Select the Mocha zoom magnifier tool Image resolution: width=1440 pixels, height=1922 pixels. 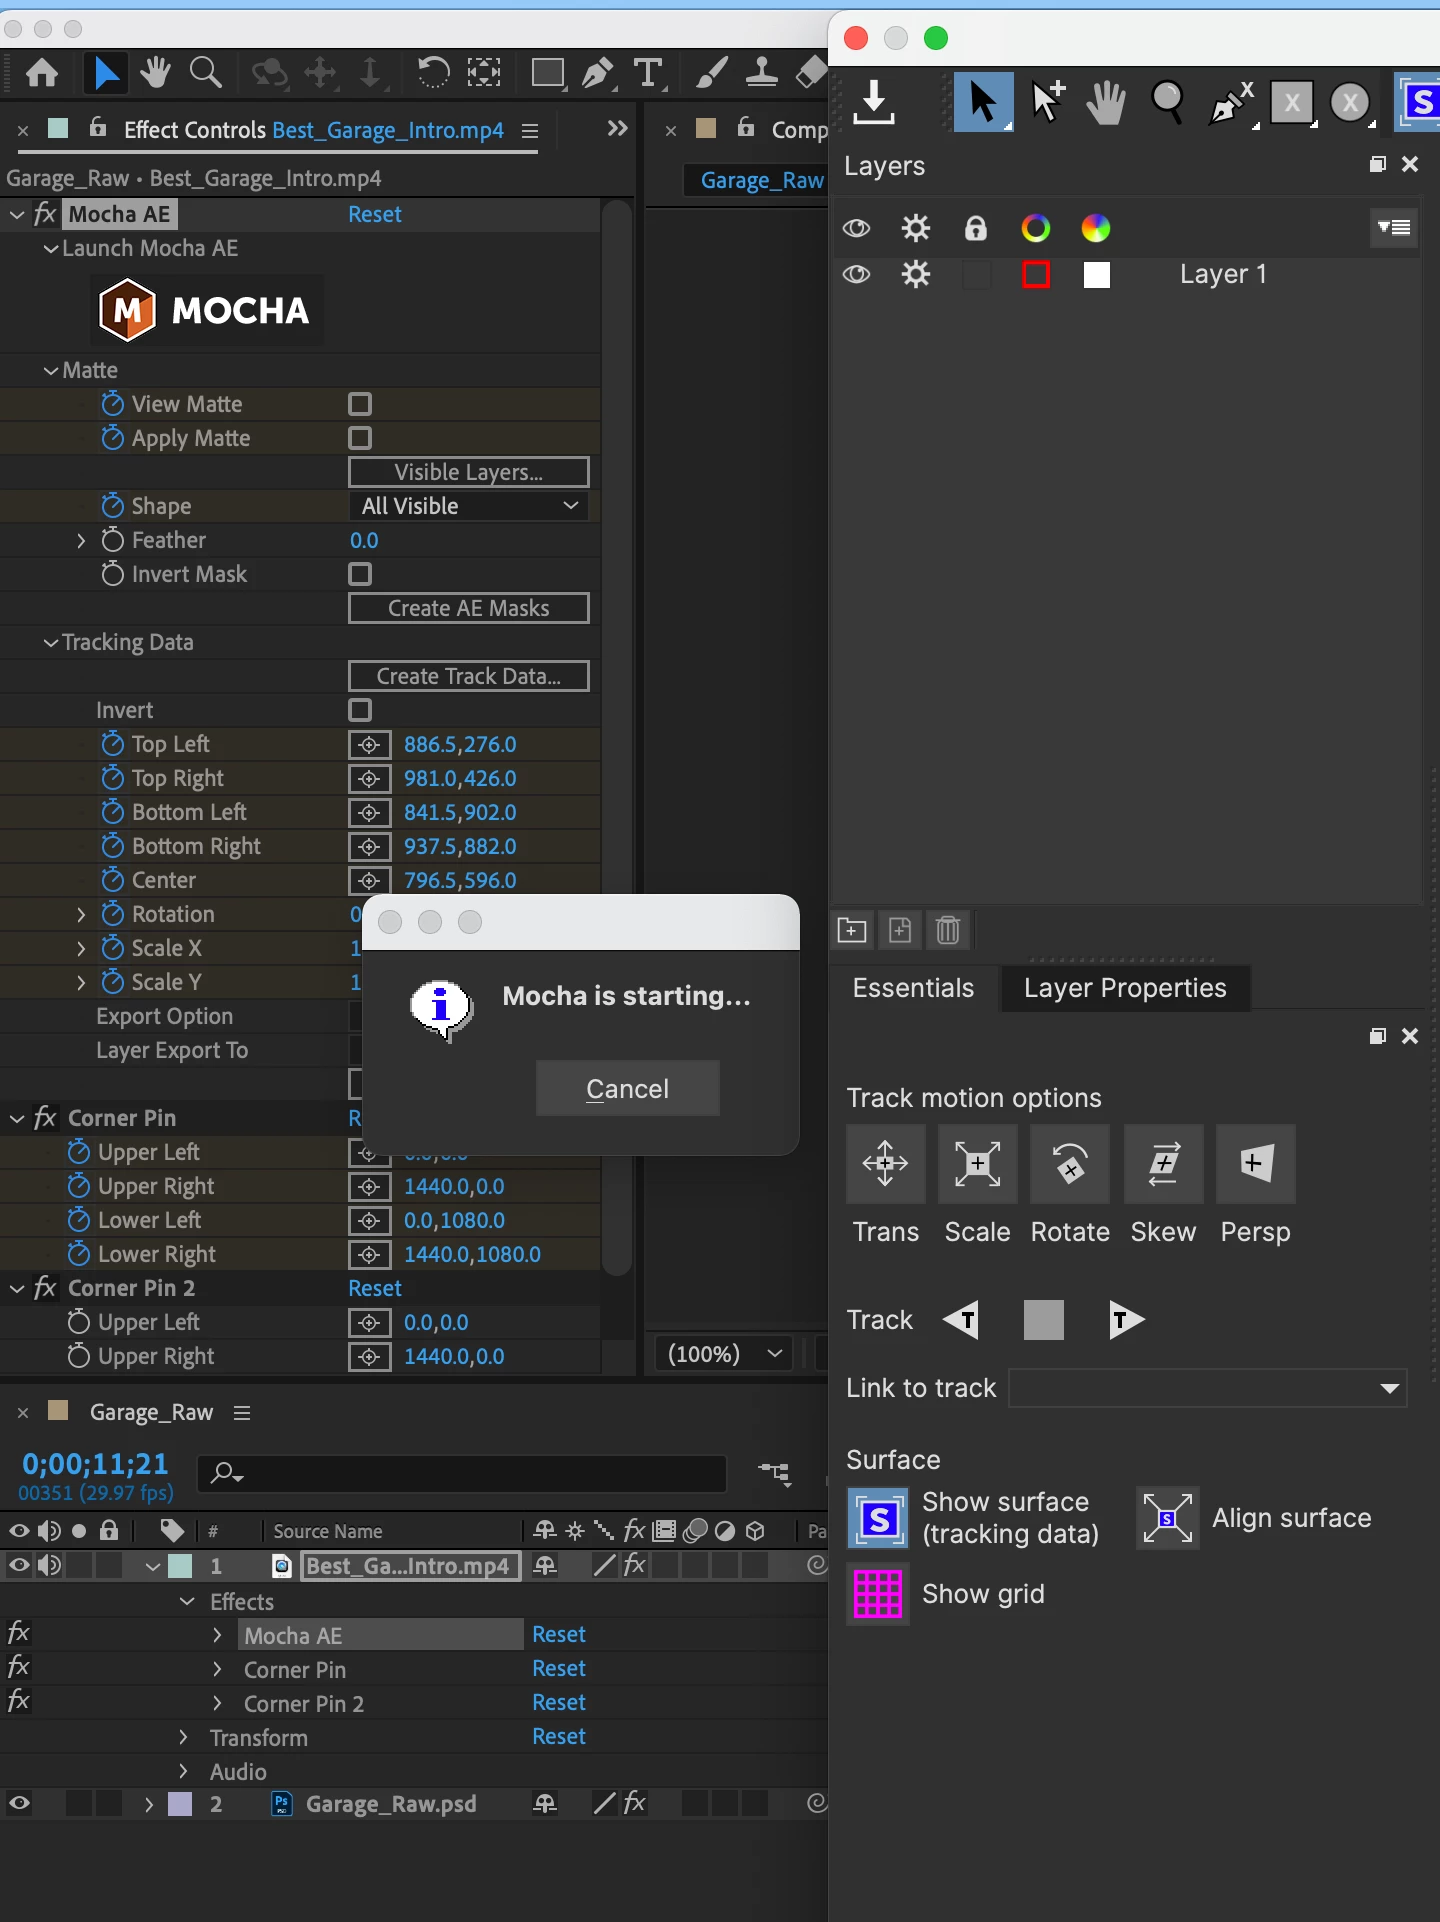coord(1167,102)
